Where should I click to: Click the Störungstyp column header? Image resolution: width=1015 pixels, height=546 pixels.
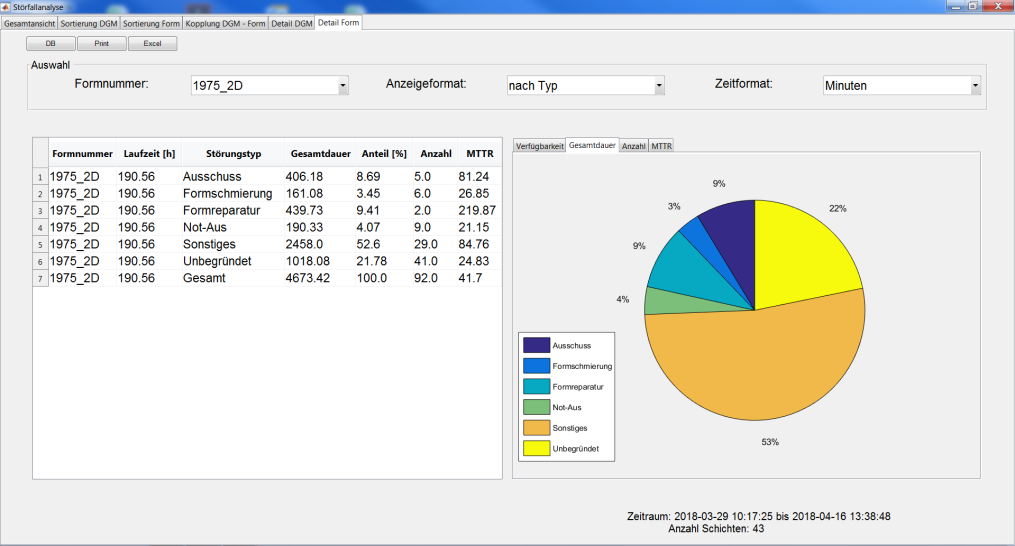point(233,154)
